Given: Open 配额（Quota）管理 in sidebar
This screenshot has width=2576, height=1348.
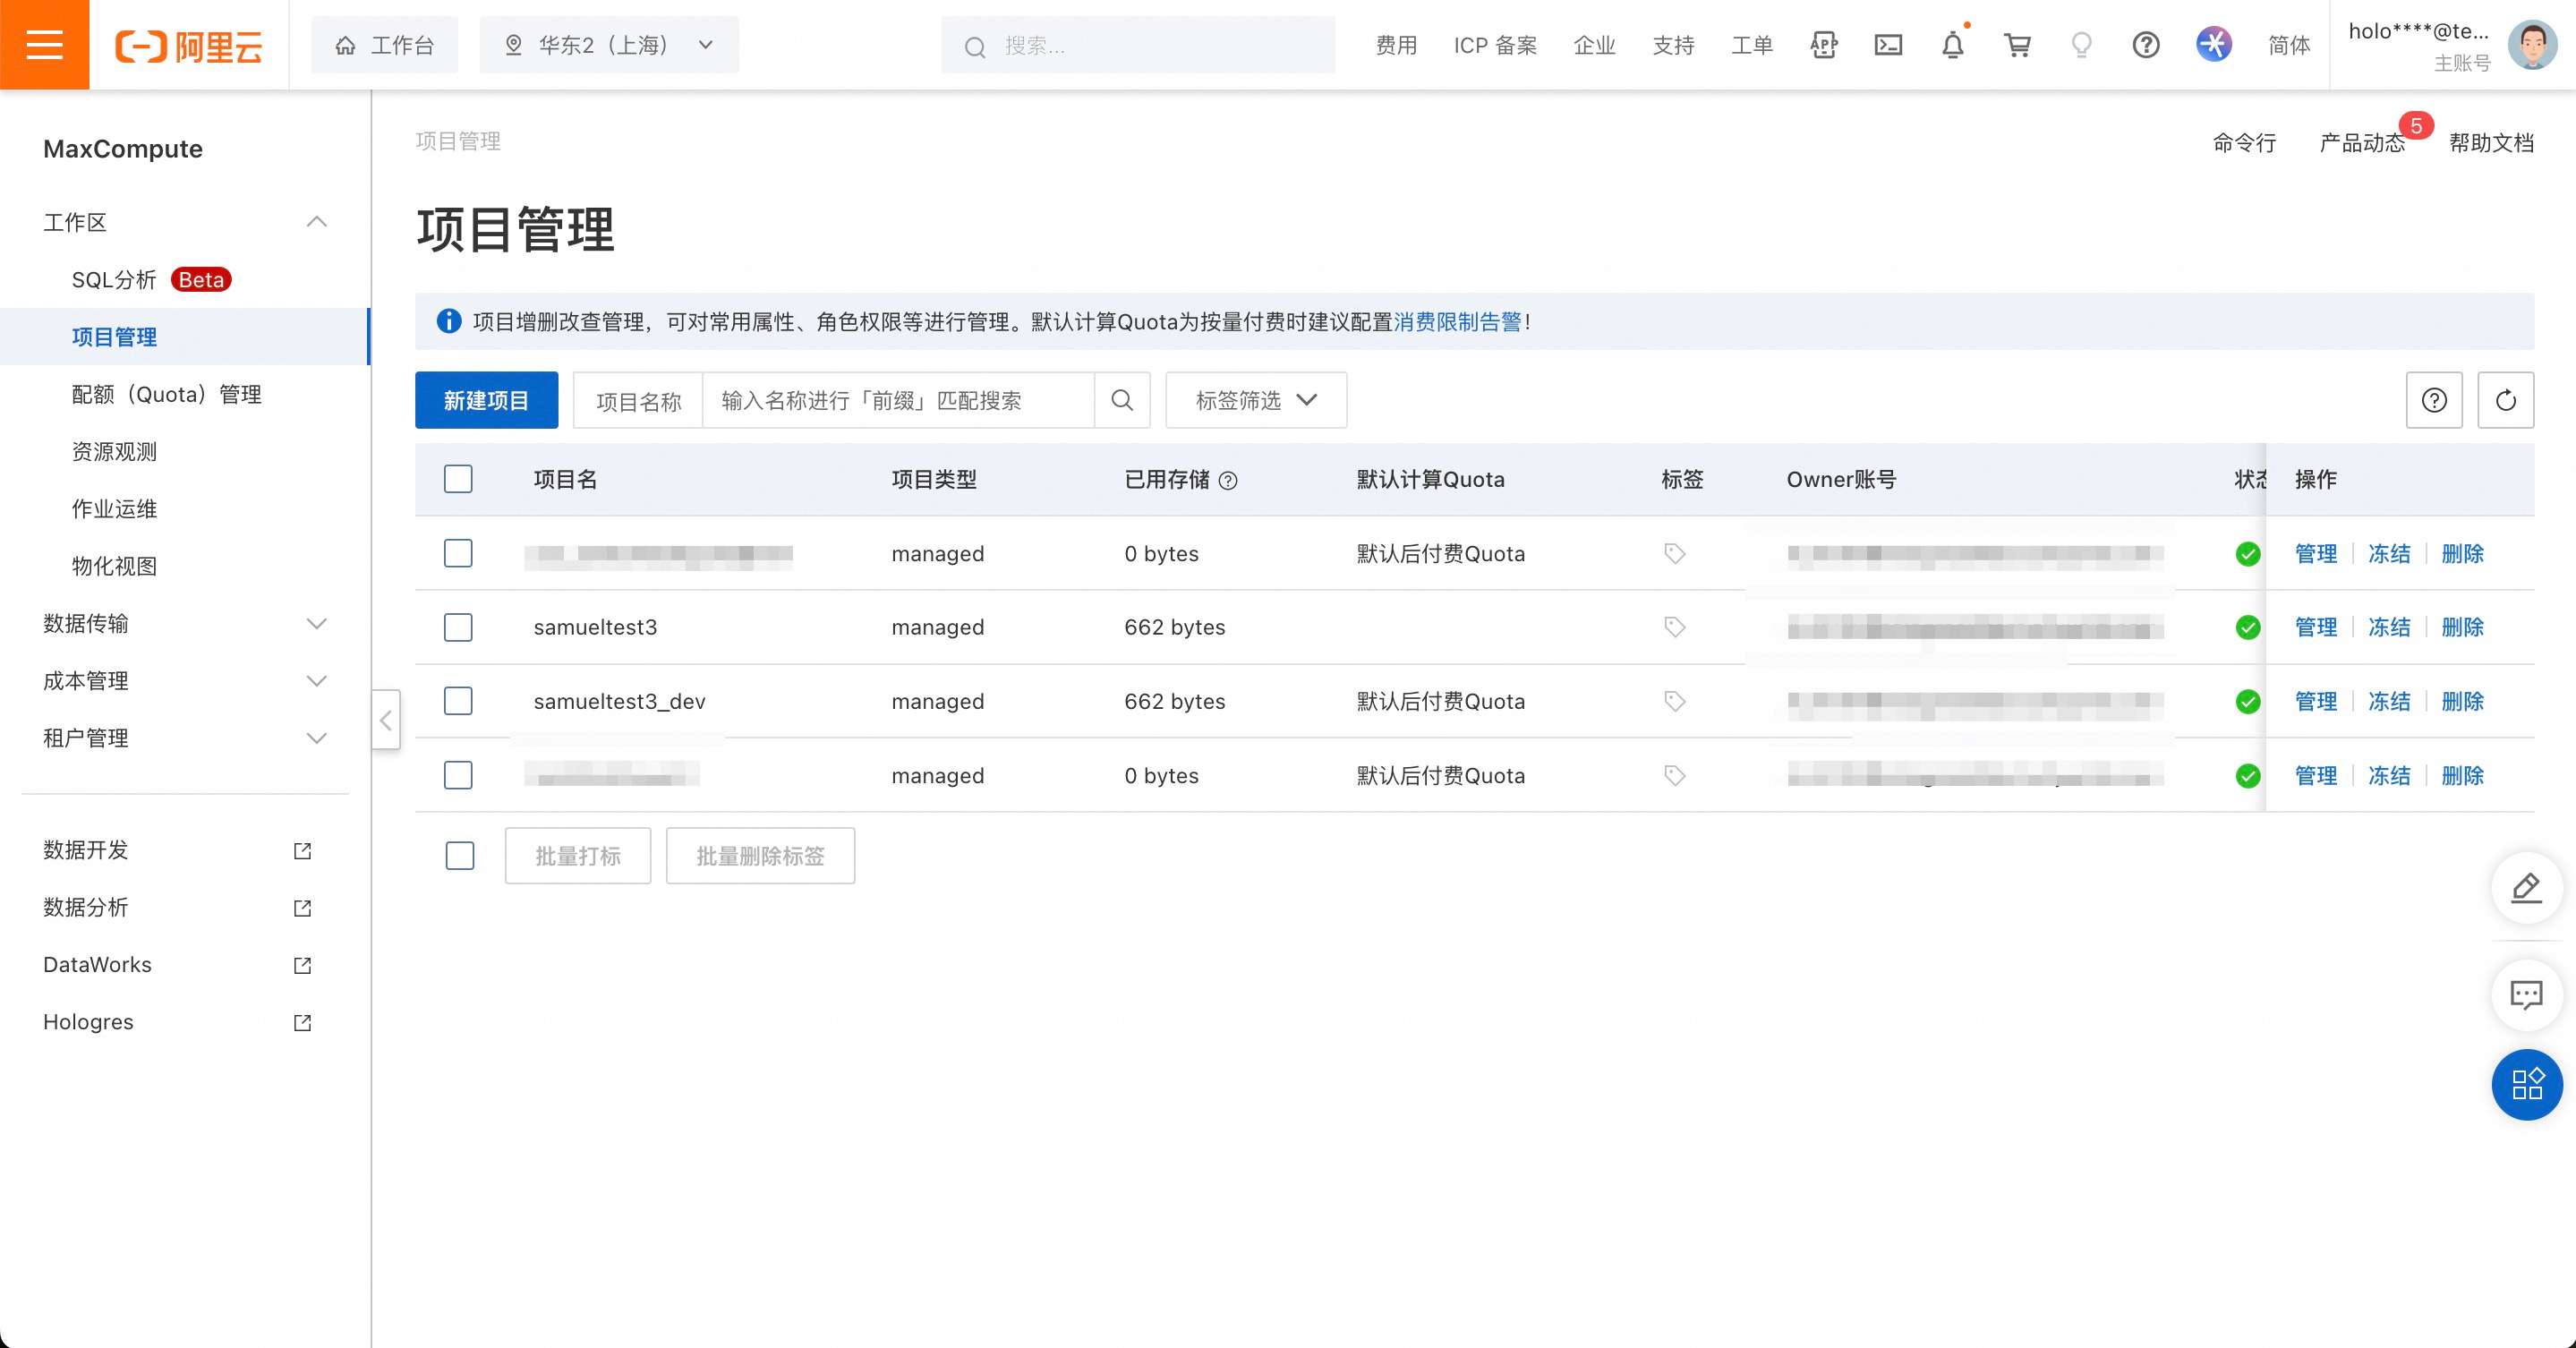Looking at the screenshot, I should pos(185,394).
